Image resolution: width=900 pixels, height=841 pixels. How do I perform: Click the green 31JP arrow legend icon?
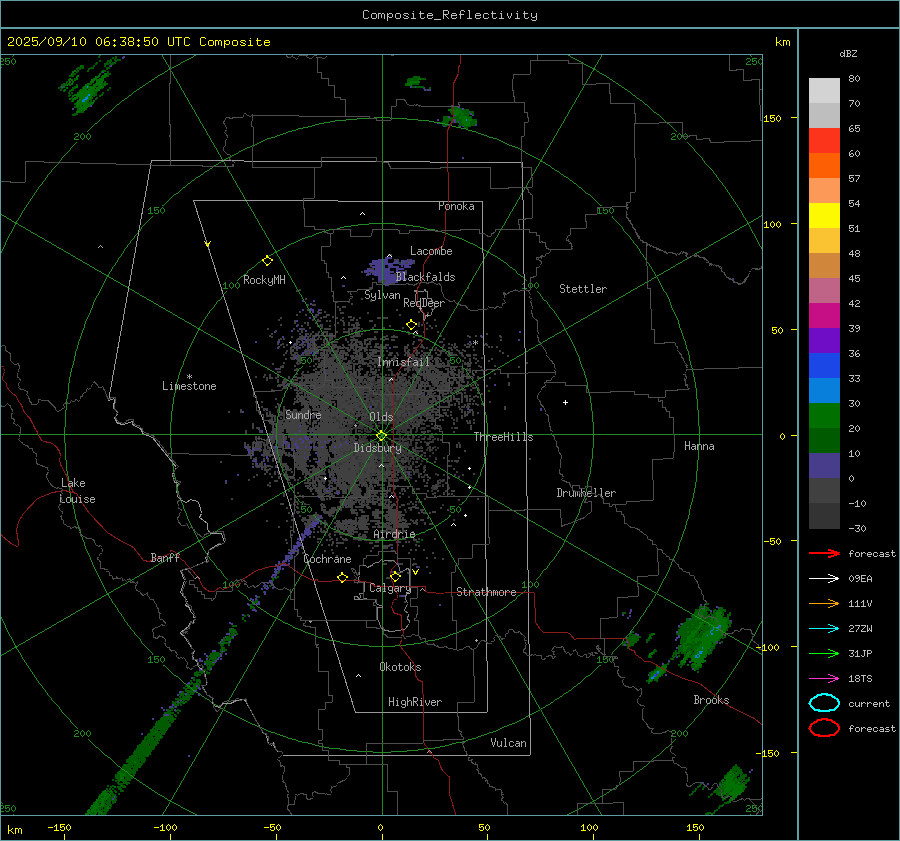click(824, 653)
